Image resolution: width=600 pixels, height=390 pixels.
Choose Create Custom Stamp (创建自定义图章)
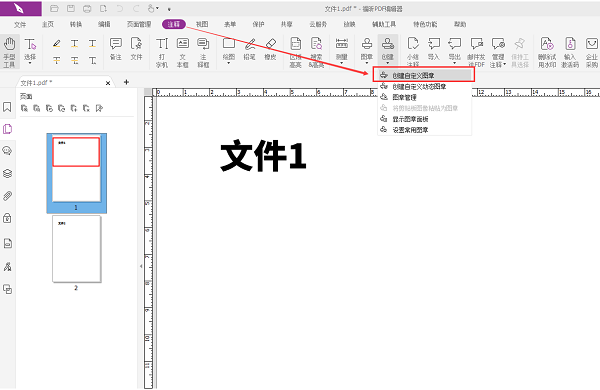tap(424, 75)
